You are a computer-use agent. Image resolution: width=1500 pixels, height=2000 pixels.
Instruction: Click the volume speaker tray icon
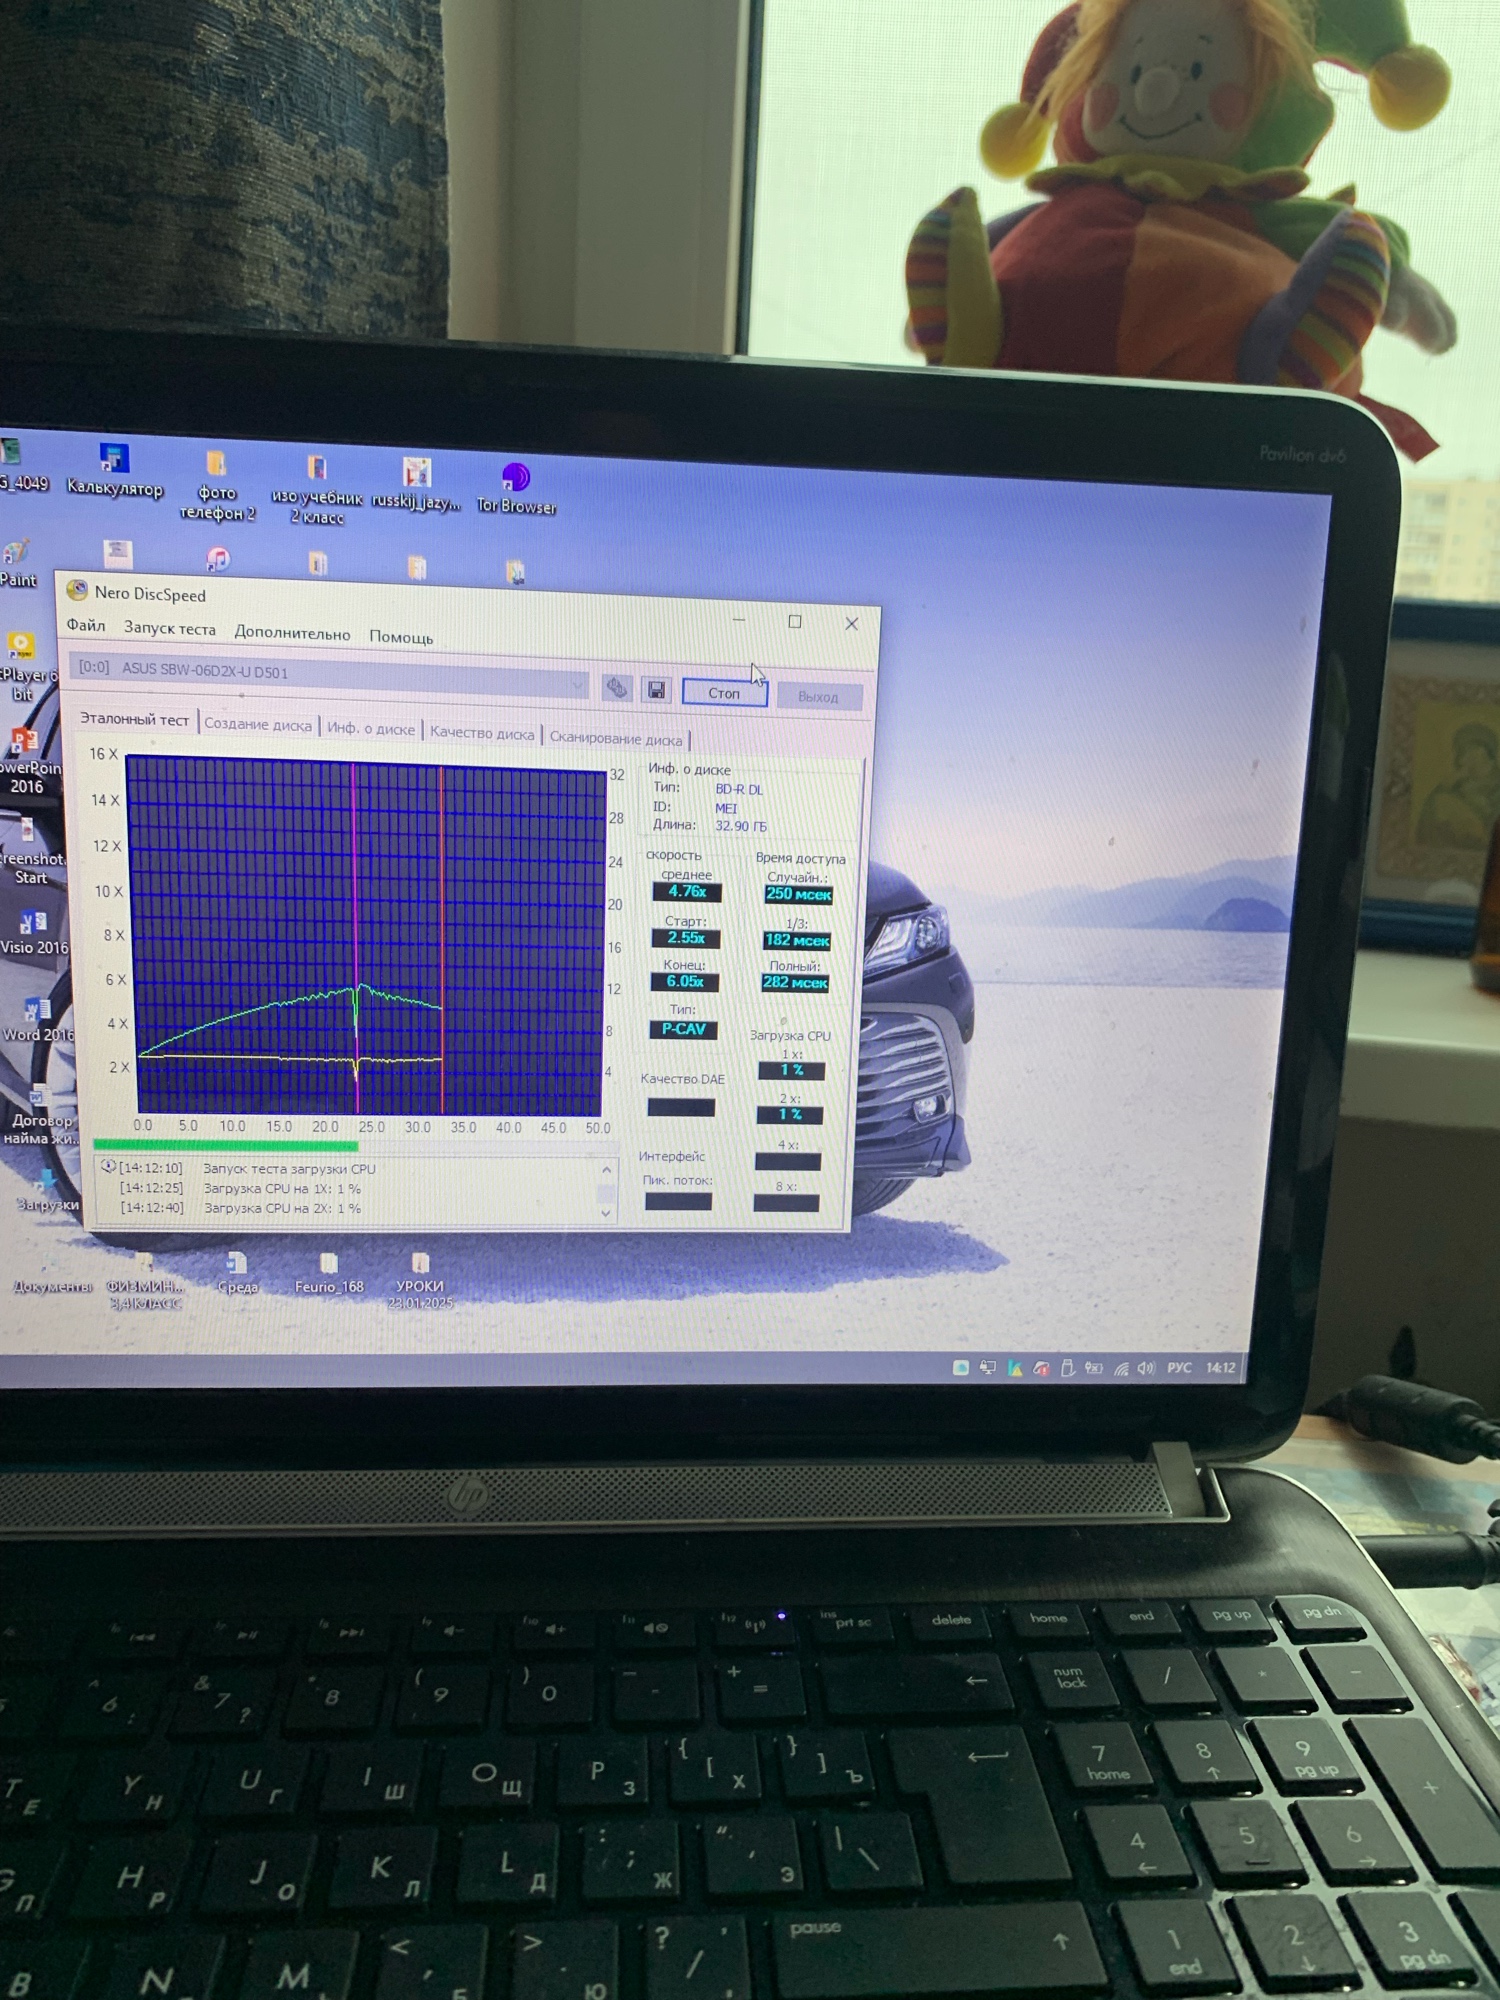(x=1146, y=1368)
